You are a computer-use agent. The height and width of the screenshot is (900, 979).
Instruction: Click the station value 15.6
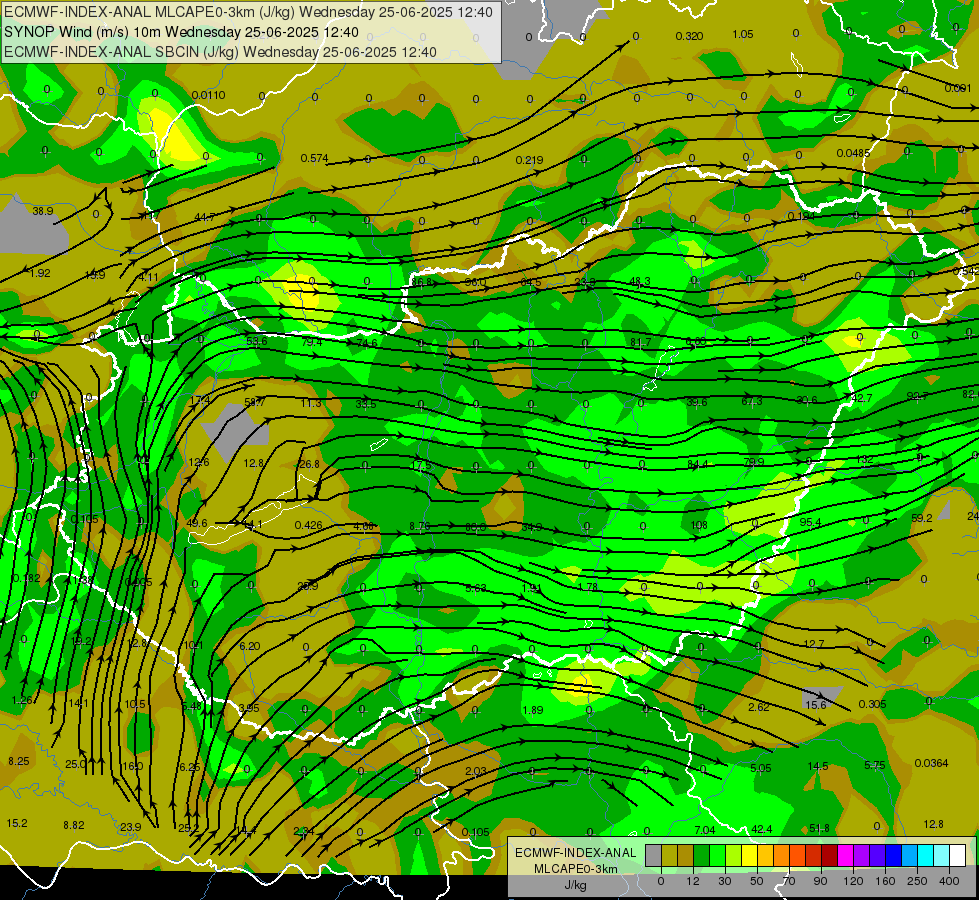tap(816, 705)
